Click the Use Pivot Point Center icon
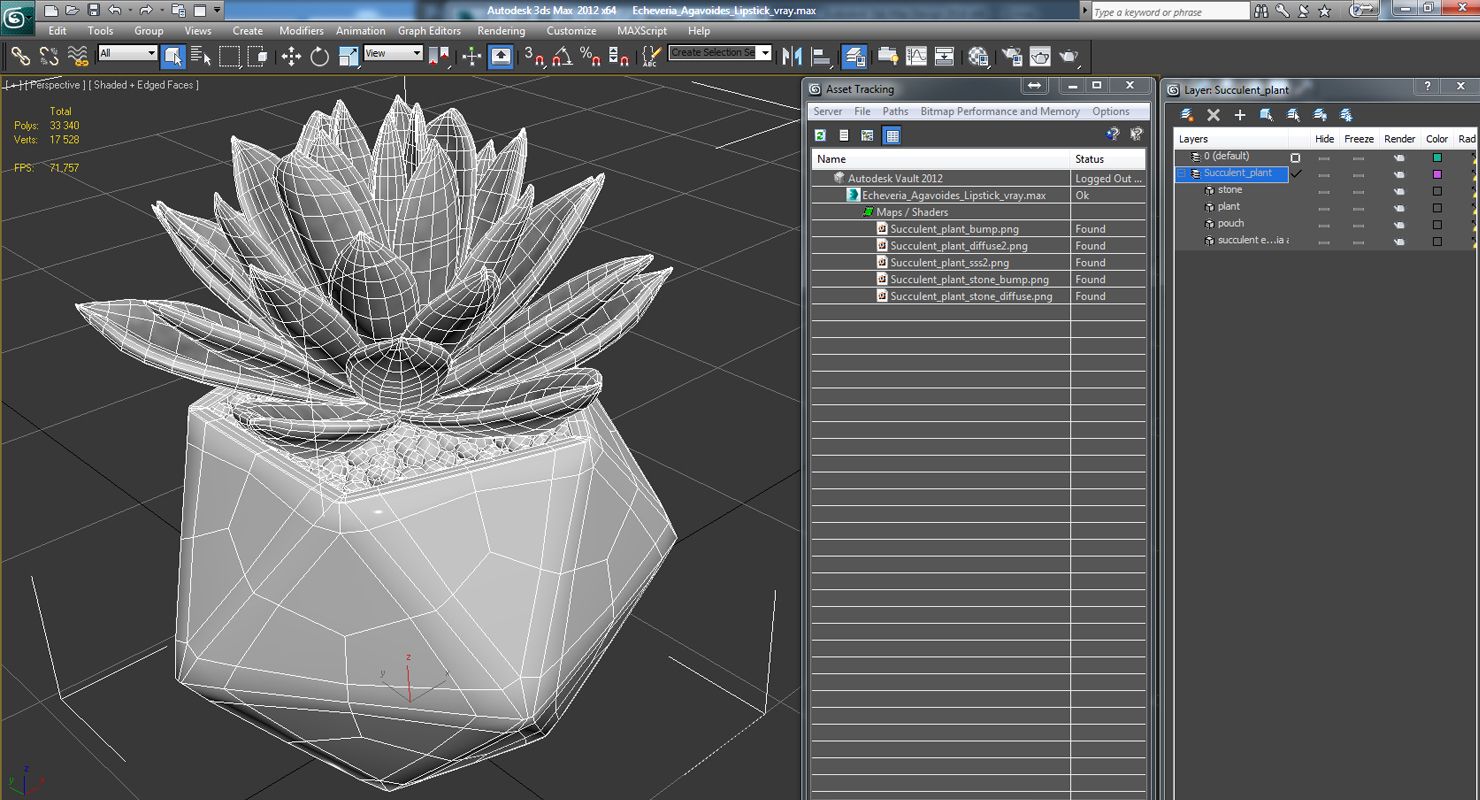The width and height of the screenshot is (1480, 800). pyautogui.click(x=439, y=56)
